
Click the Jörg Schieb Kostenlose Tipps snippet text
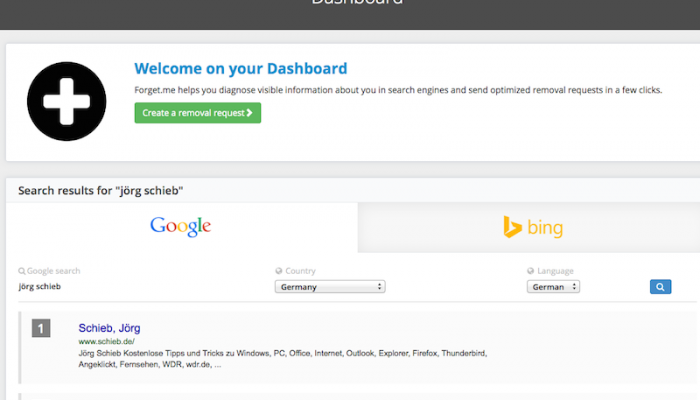283,359
